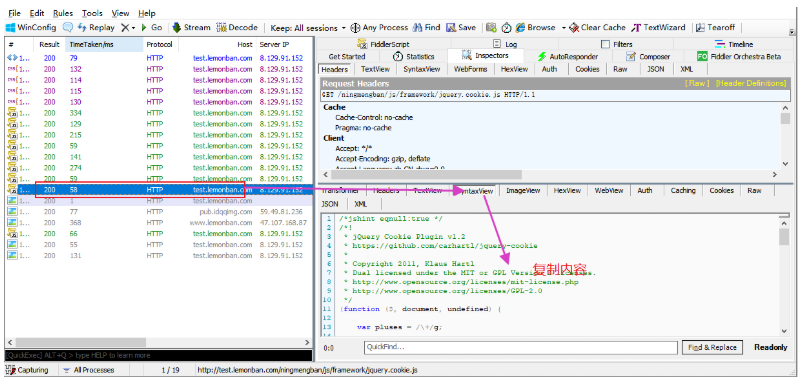The height and width of the screenshot is (380, 801).
Task: Expand the Browse dropdown arrow
Action: click(x=564, y=28)
